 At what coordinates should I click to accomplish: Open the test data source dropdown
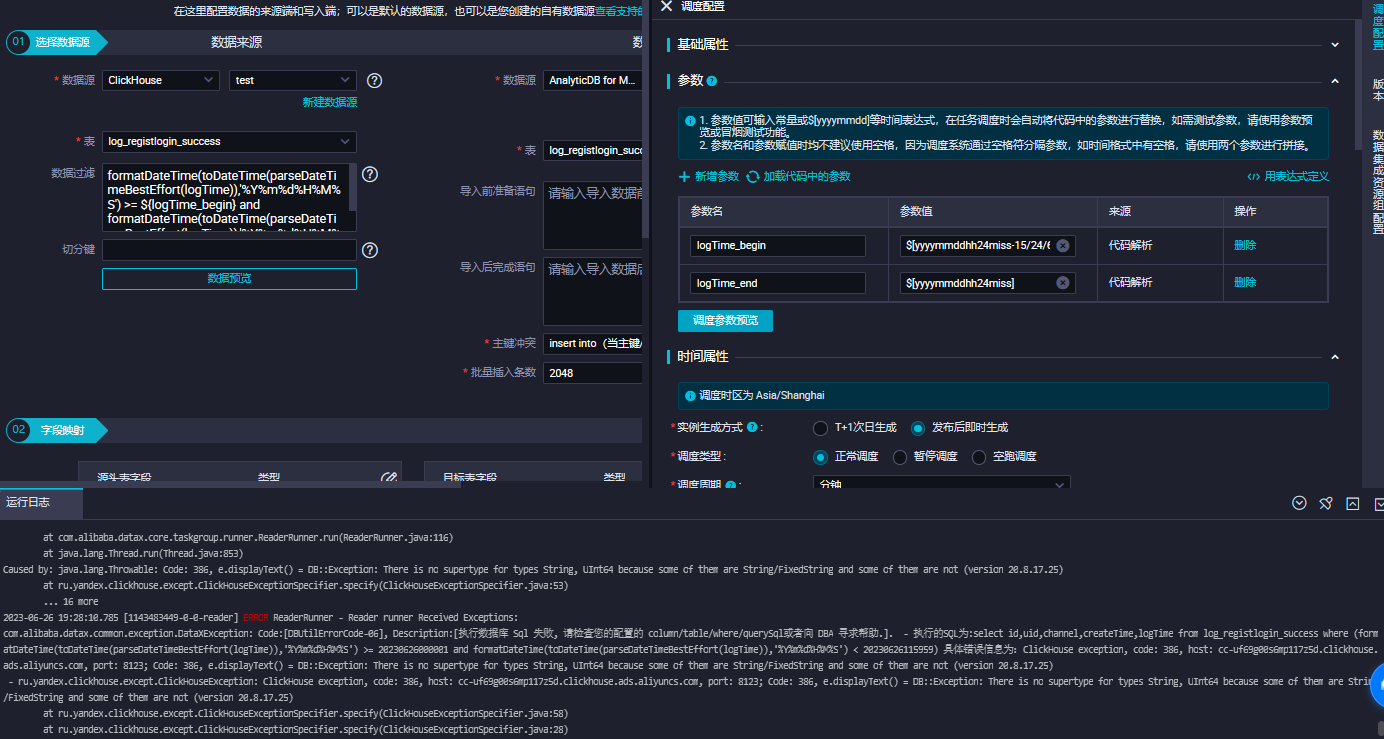point(293,80)
